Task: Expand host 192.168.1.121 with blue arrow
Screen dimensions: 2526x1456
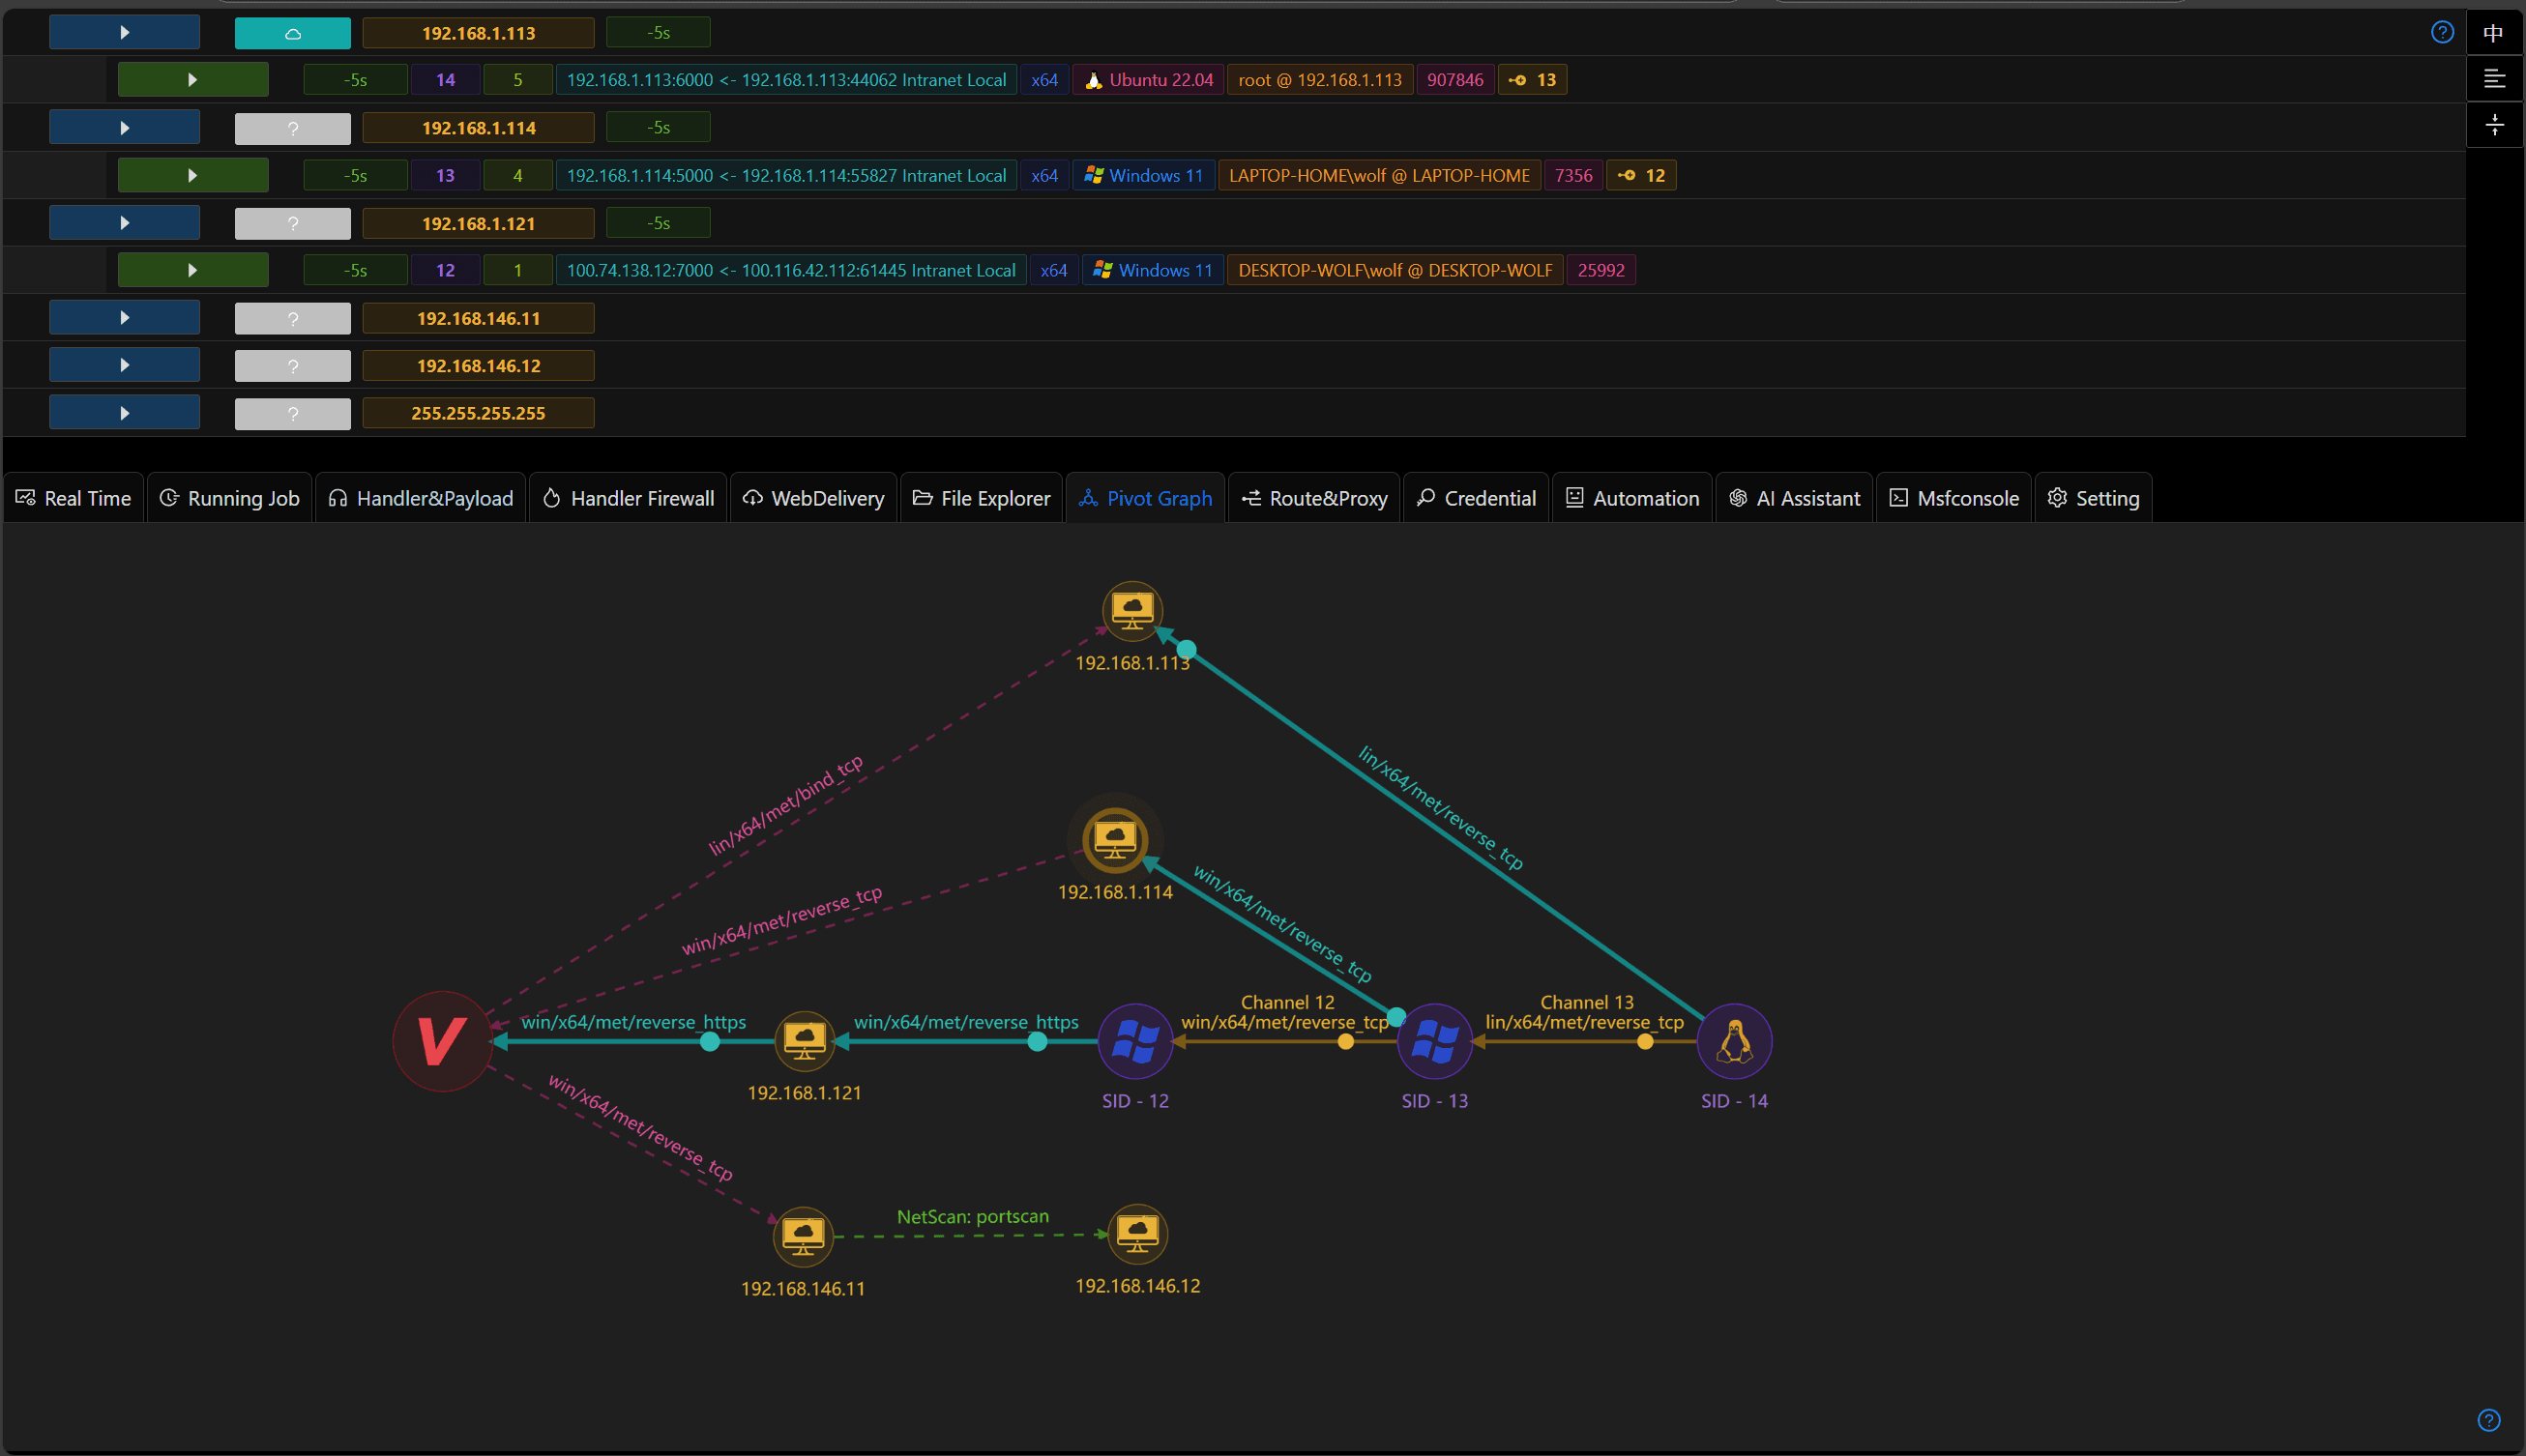Action: pos(124,223)
